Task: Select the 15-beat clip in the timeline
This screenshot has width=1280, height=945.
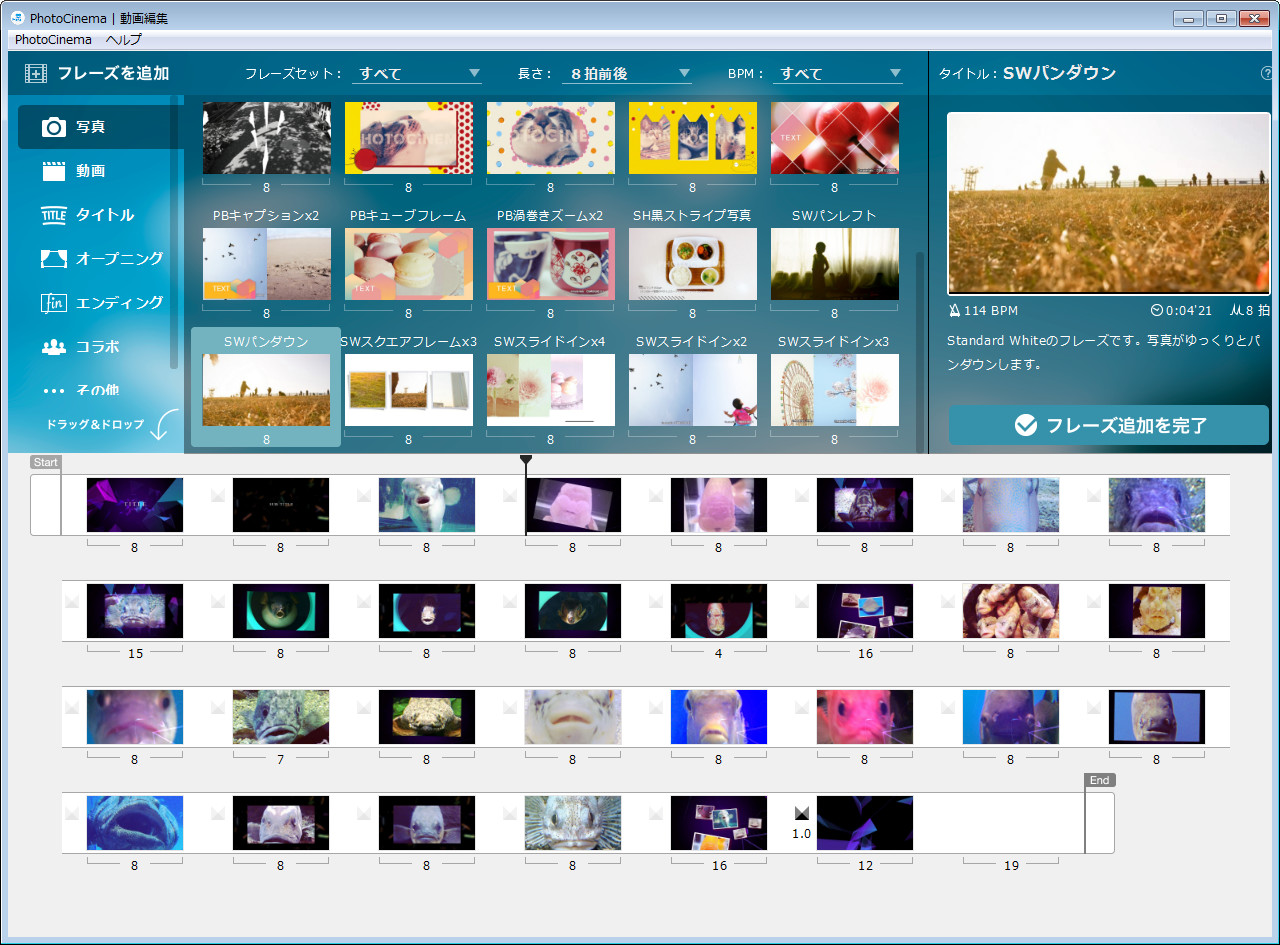Action: (x=135, y=611)
